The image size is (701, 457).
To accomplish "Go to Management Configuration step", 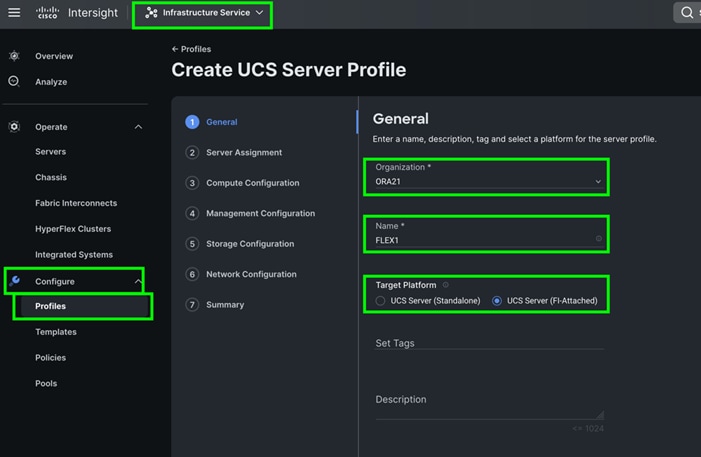I will [261, 213].
